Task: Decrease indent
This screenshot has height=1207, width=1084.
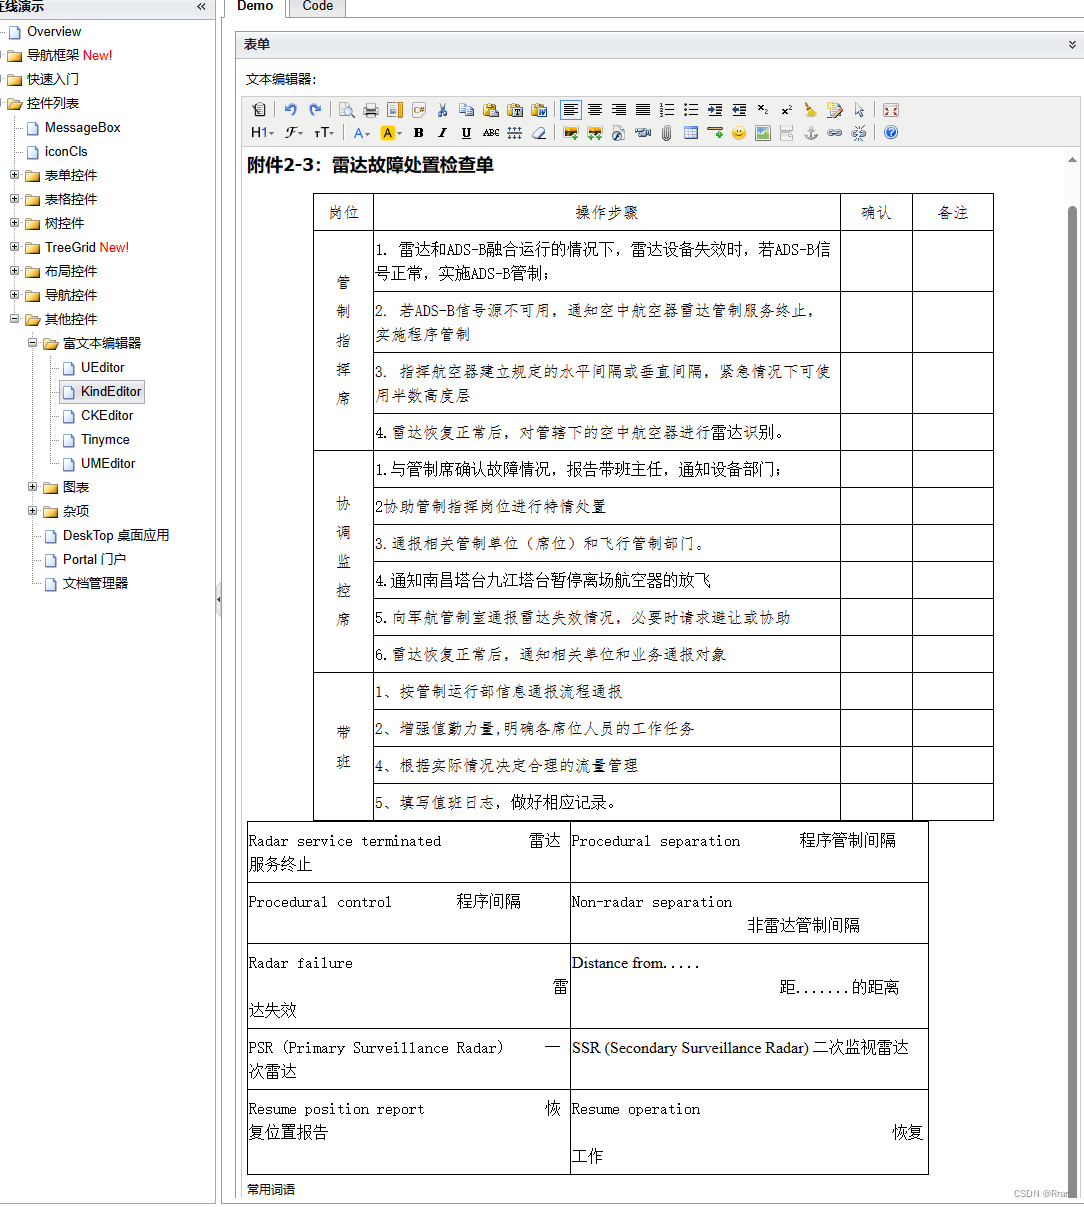Action: pyautogui.click(x=739, y=110)
